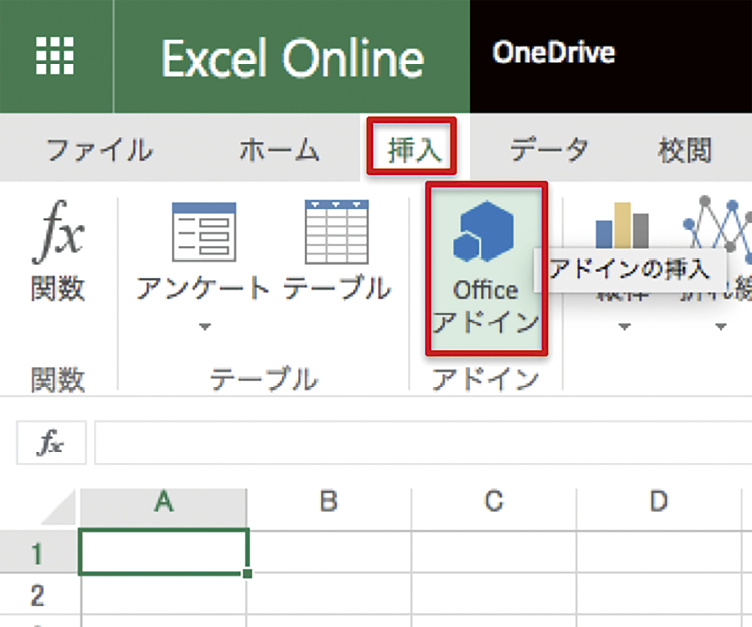Switch to the データ tab
Viewport: 752px width, 627px height.
coord(549,150)
